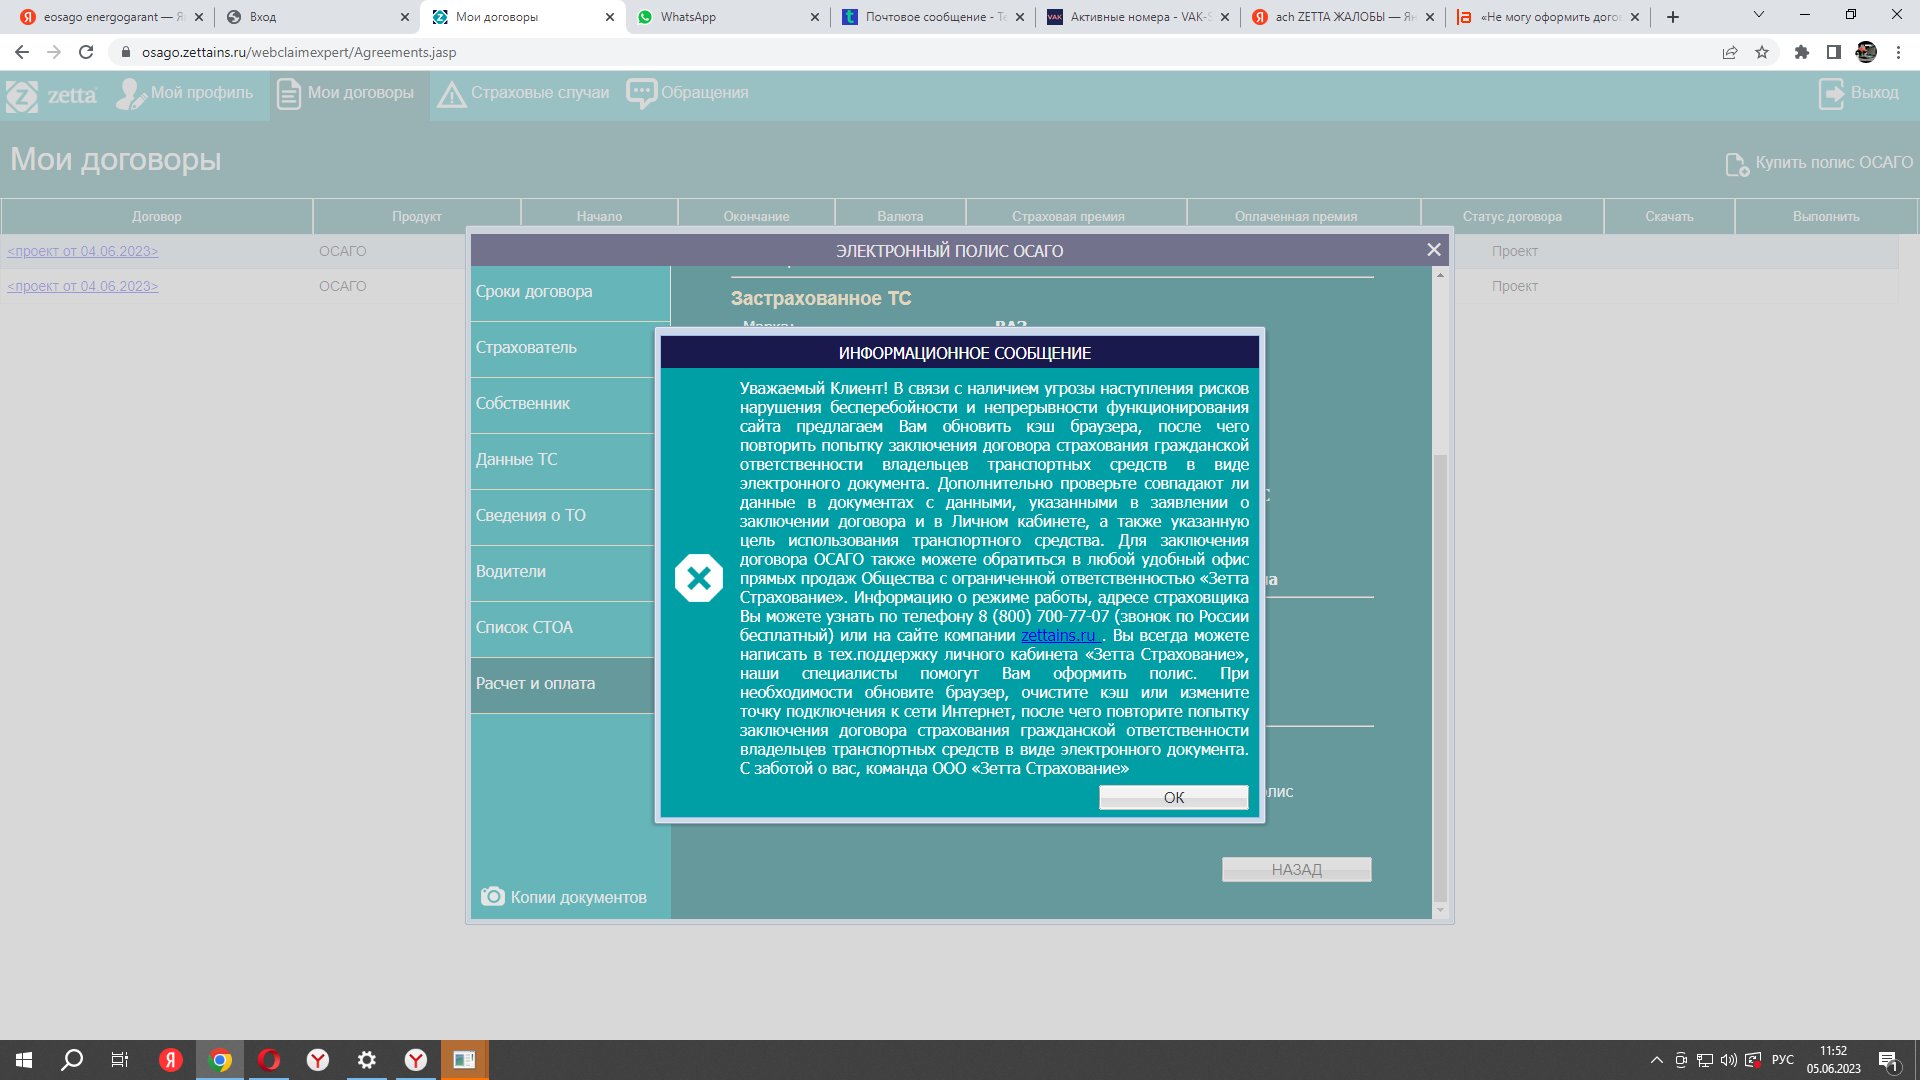Click the Статус договора column header
This screenshot has height=1080, width=1920.
pyautogui.click(x=1512, y=216)
